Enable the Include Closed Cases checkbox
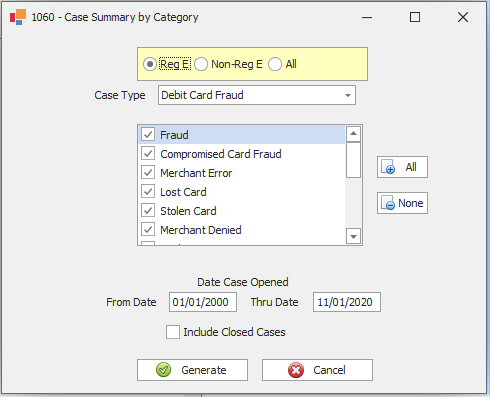The height and width of the screenshot is (397, 490). tap(173, 332)
